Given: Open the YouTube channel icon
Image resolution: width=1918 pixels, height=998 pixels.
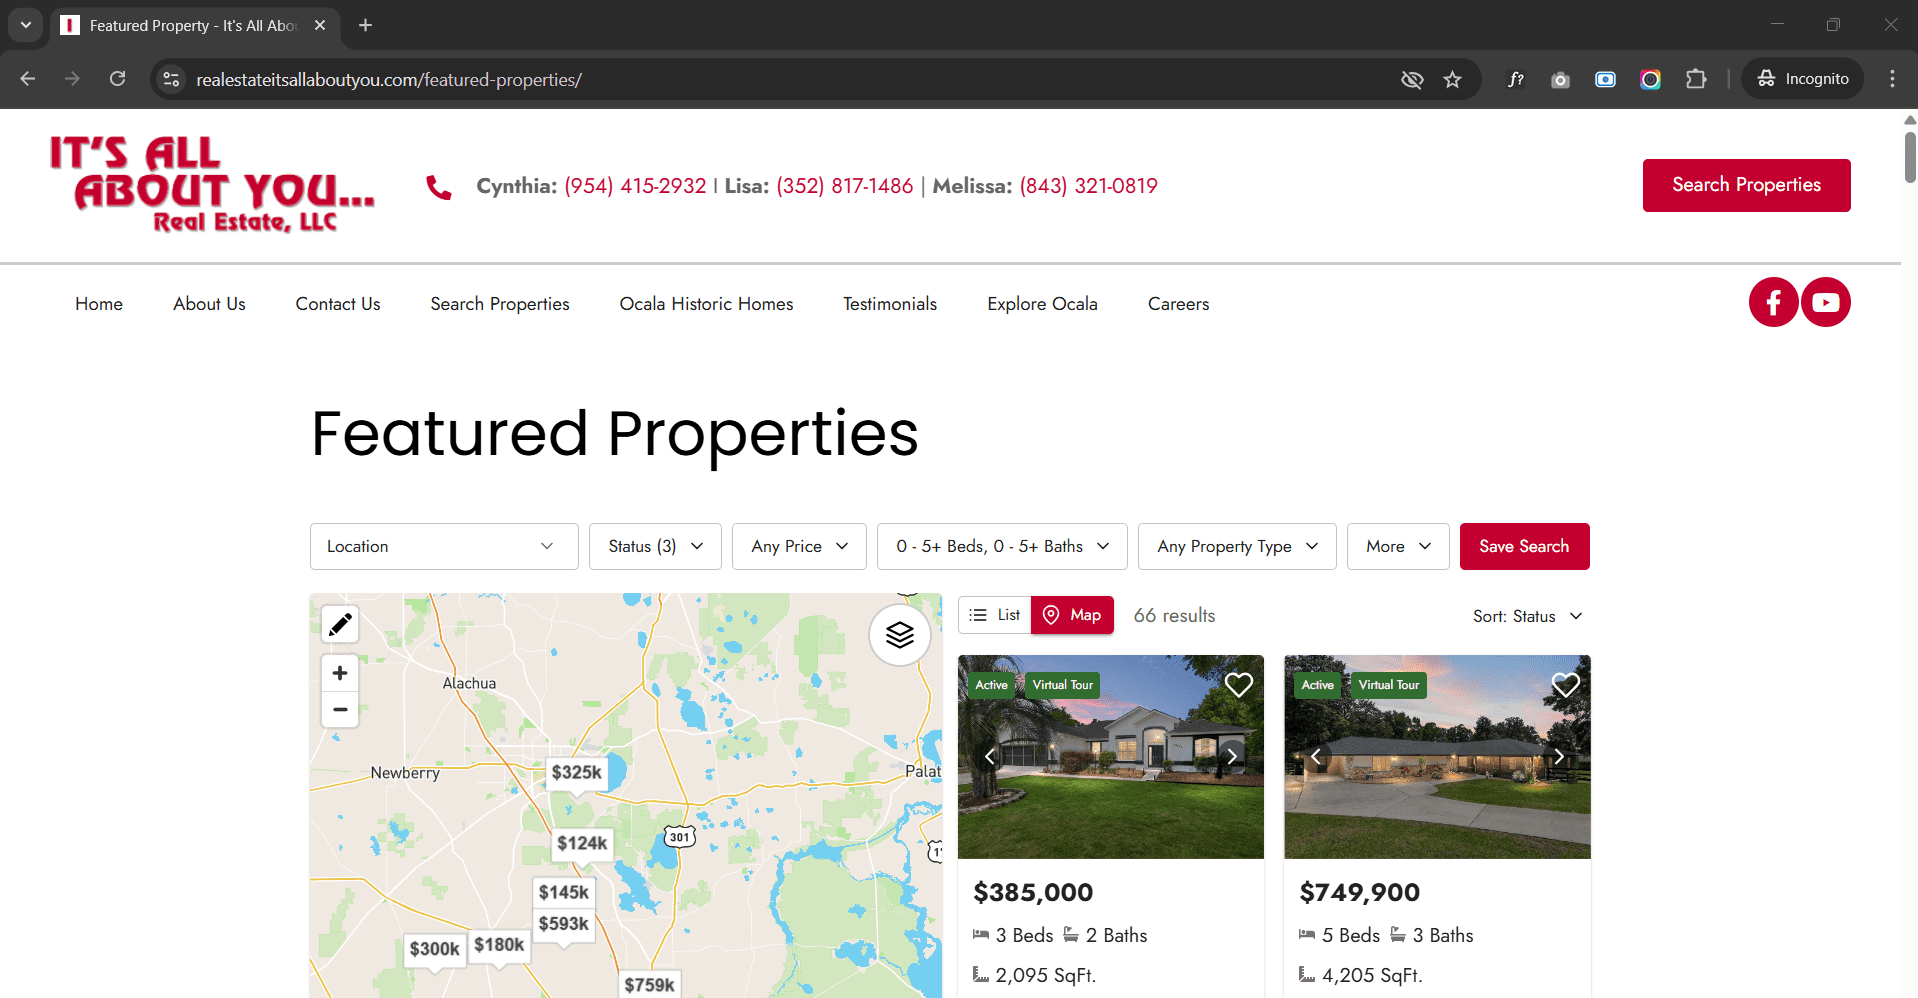Looking at the screenshot, I should coord(1825,302).
